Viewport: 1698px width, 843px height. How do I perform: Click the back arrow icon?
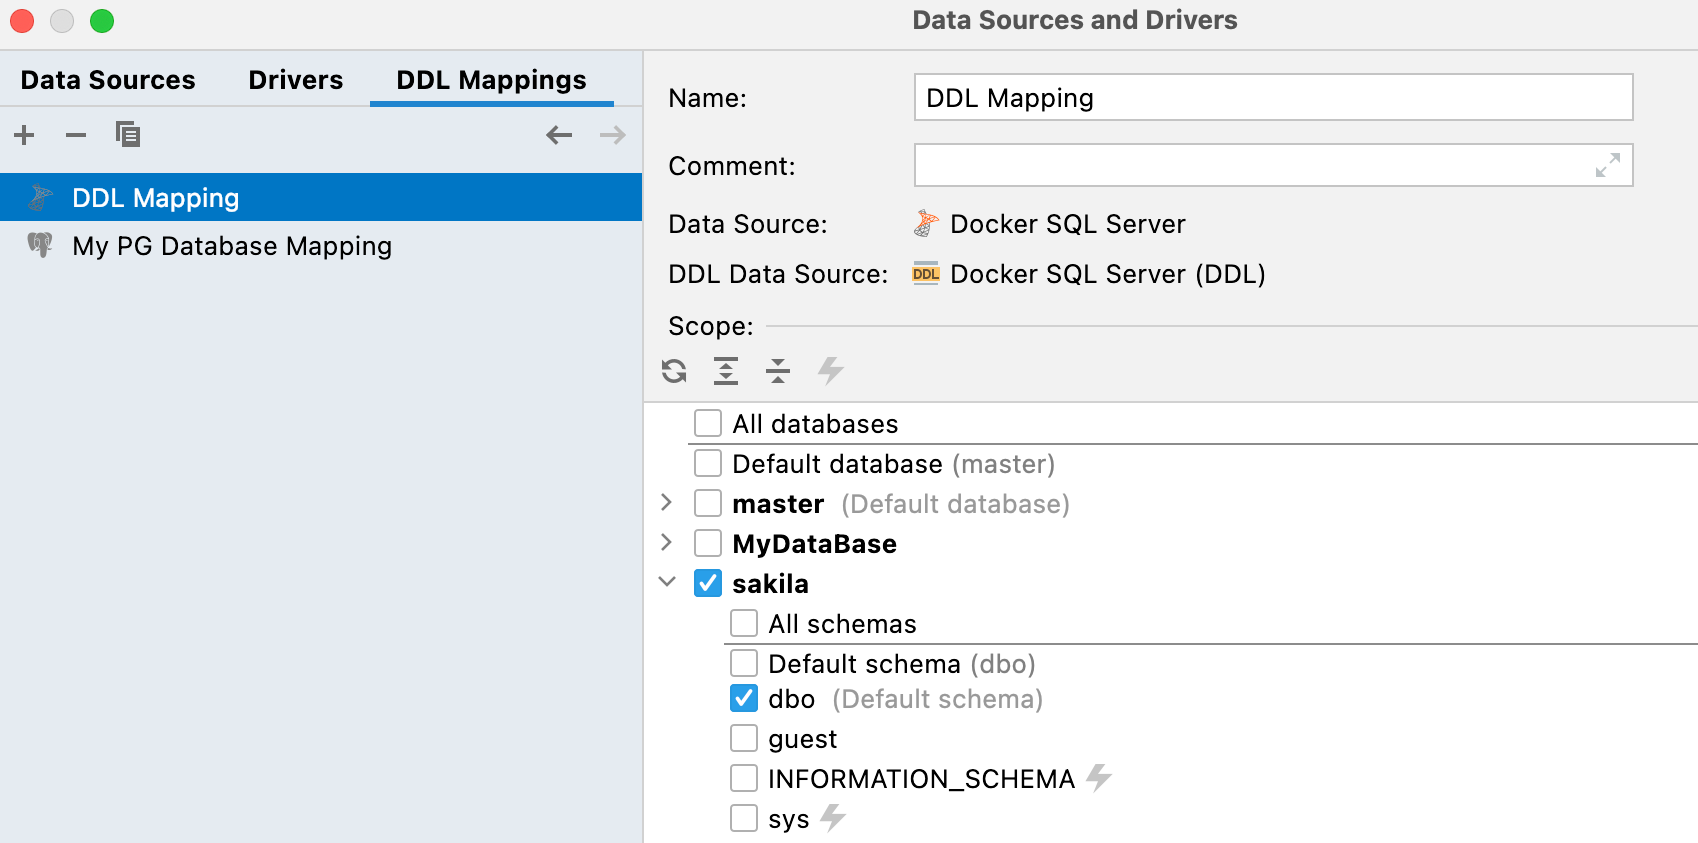(x=559, y=135)
